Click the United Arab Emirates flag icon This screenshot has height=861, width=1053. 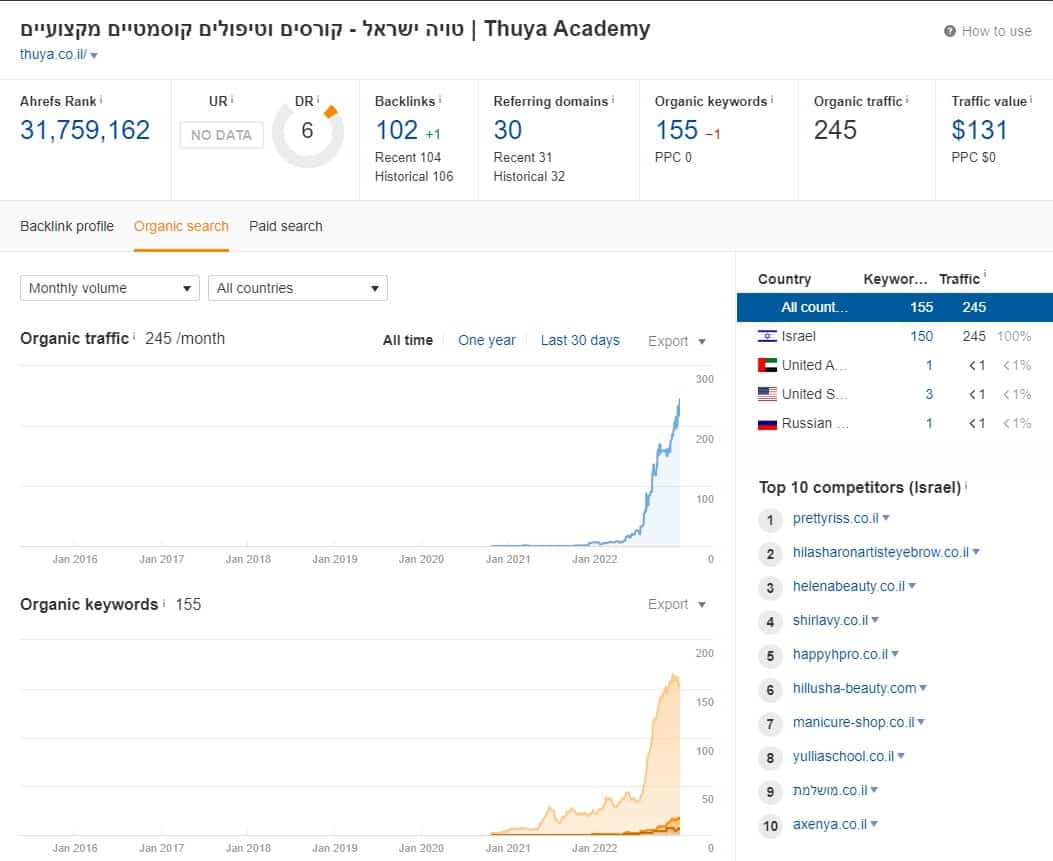pos(767,365)
